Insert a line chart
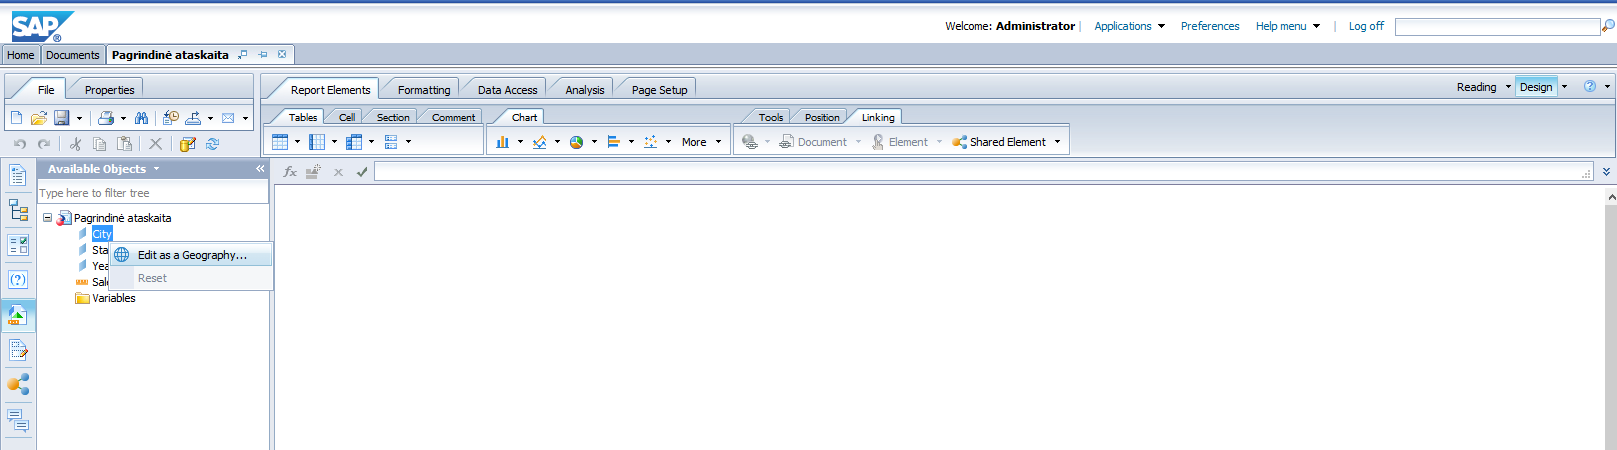This screenshot has width=1617, height=450. pyautogui.click(x=539, y=142)
